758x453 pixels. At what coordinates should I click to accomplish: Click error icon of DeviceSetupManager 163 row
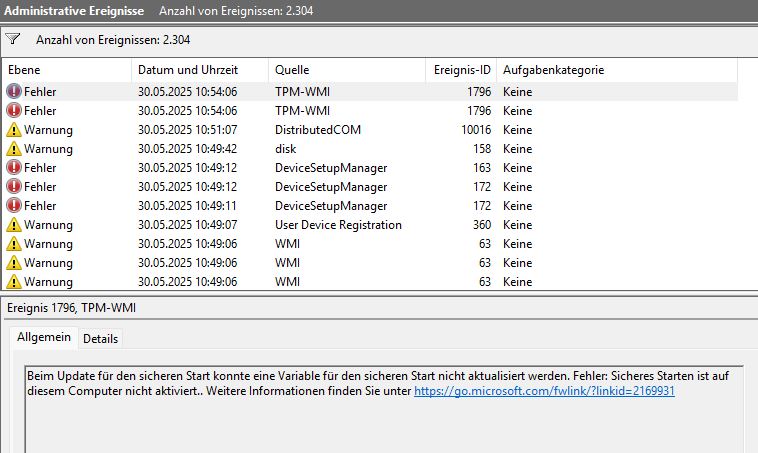pyautogui.click(x=14, y=167)
